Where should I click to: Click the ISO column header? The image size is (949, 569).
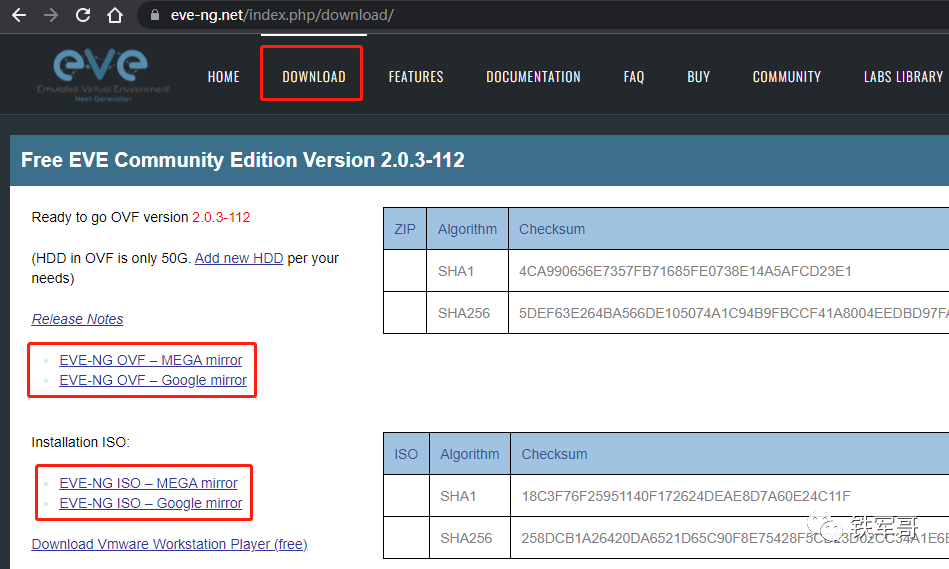(x=406, y=455)
